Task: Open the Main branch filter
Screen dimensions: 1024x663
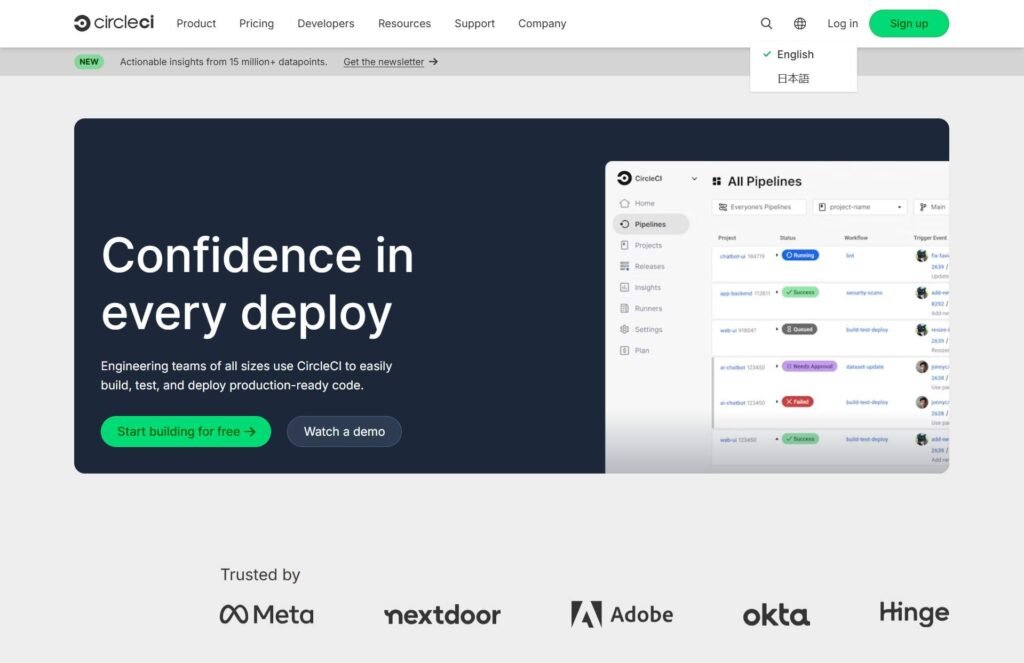Action: pyautogui.click(x=932, y=207)
